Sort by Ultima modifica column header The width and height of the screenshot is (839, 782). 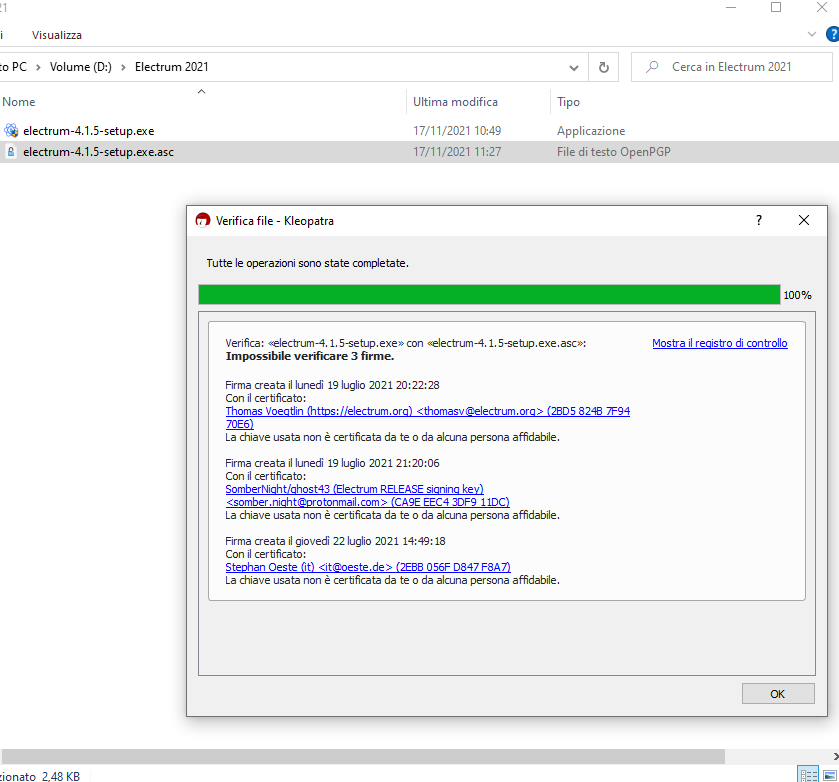tap(455, 102)
